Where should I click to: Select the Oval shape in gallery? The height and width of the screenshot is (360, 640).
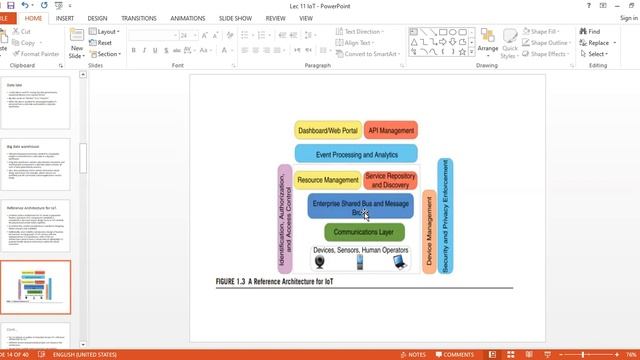(453, 32)
